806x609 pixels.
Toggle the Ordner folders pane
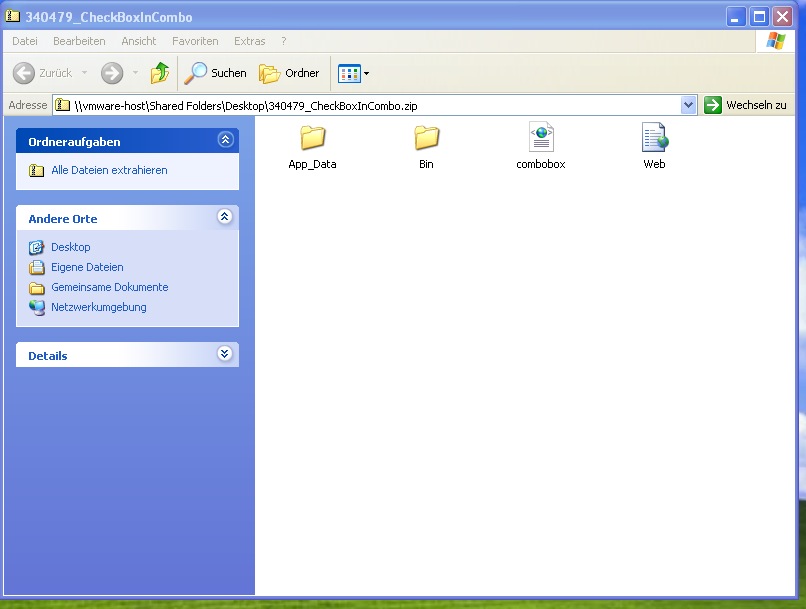289,73
